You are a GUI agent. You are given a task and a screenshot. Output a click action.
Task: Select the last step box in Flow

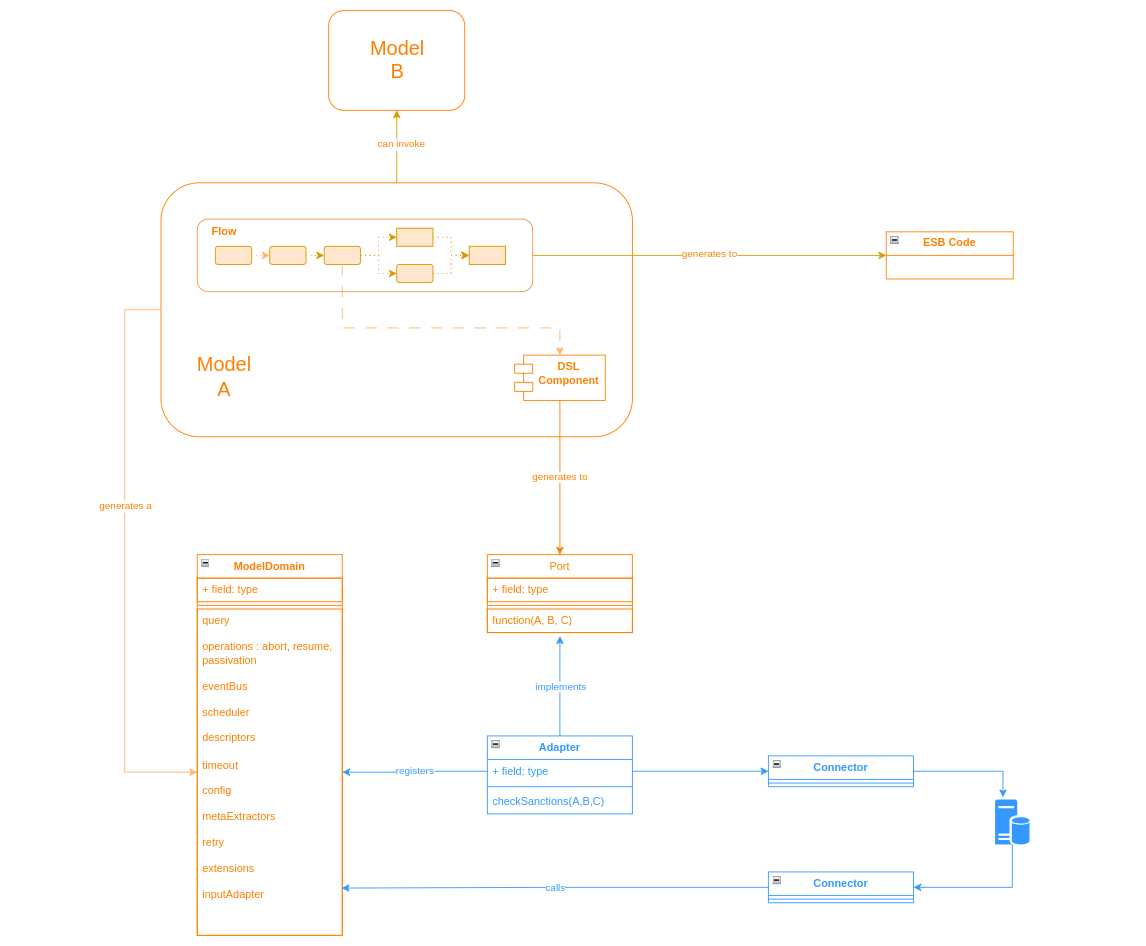coord(487,255)
